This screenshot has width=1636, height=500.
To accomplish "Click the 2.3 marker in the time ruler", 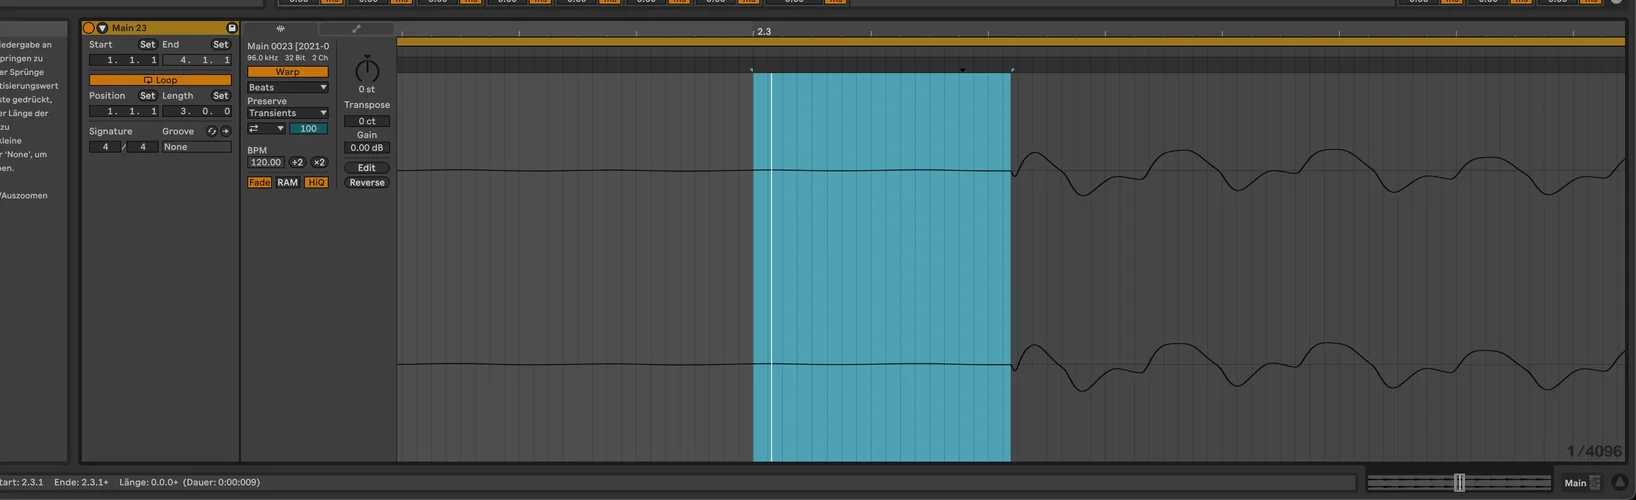I will coord(764,32).
